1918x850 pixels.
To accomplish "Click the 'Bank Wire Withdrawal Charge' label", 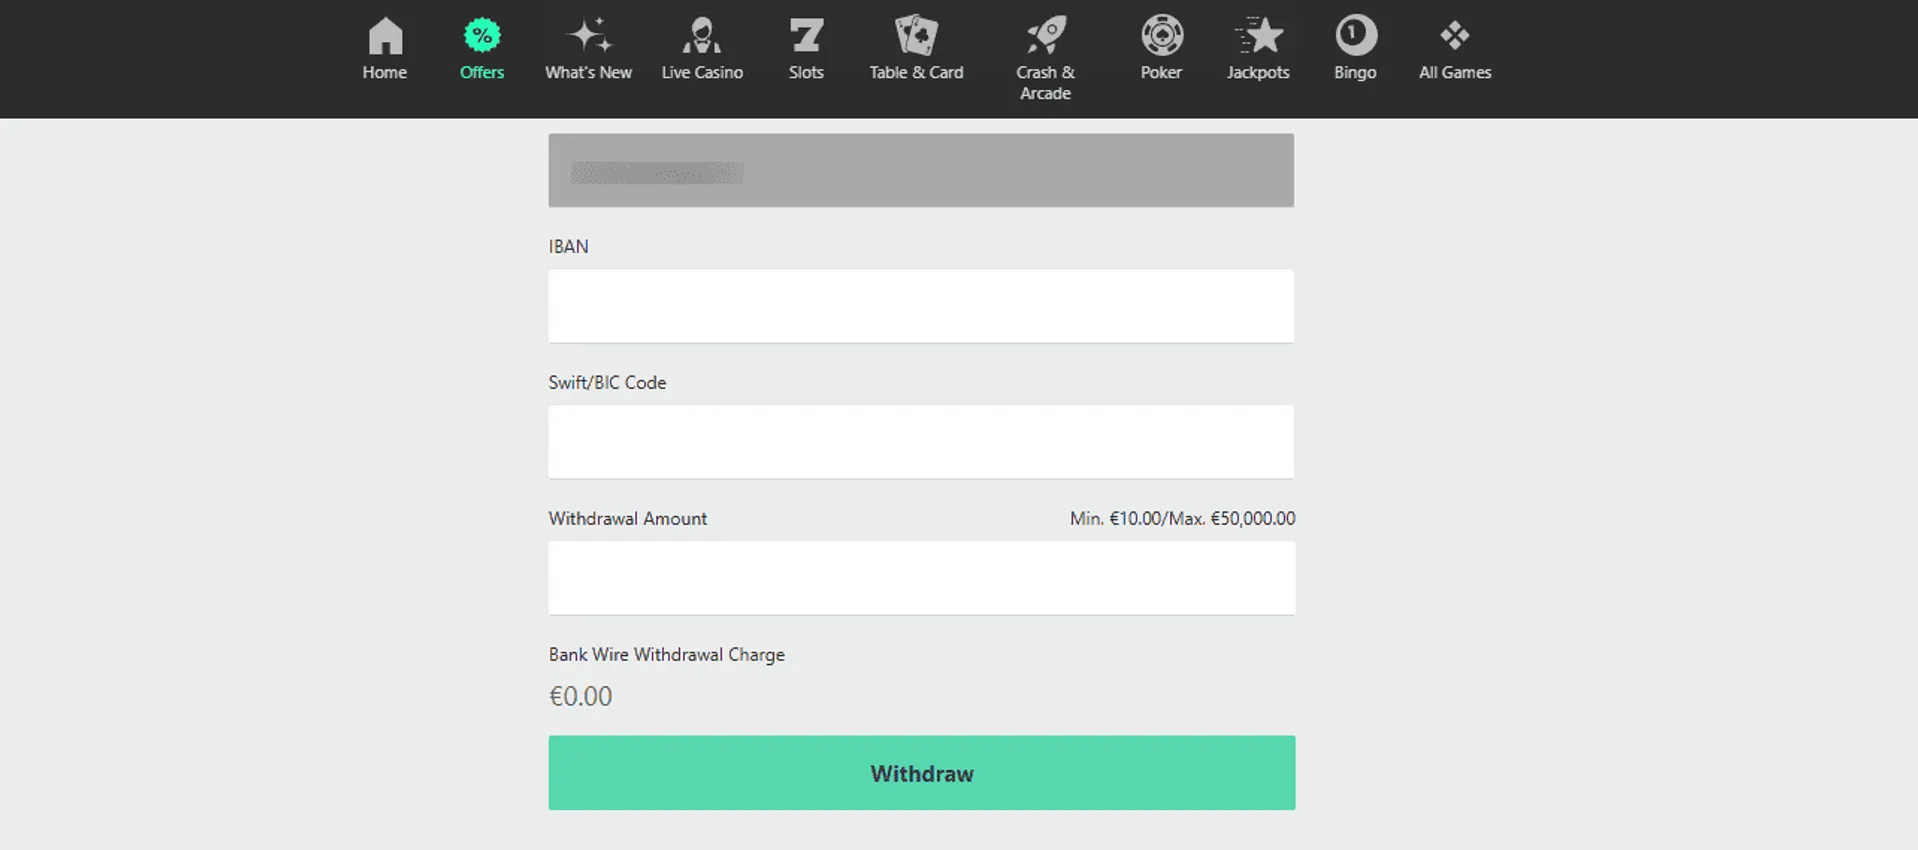I will (x=667, y=655).
